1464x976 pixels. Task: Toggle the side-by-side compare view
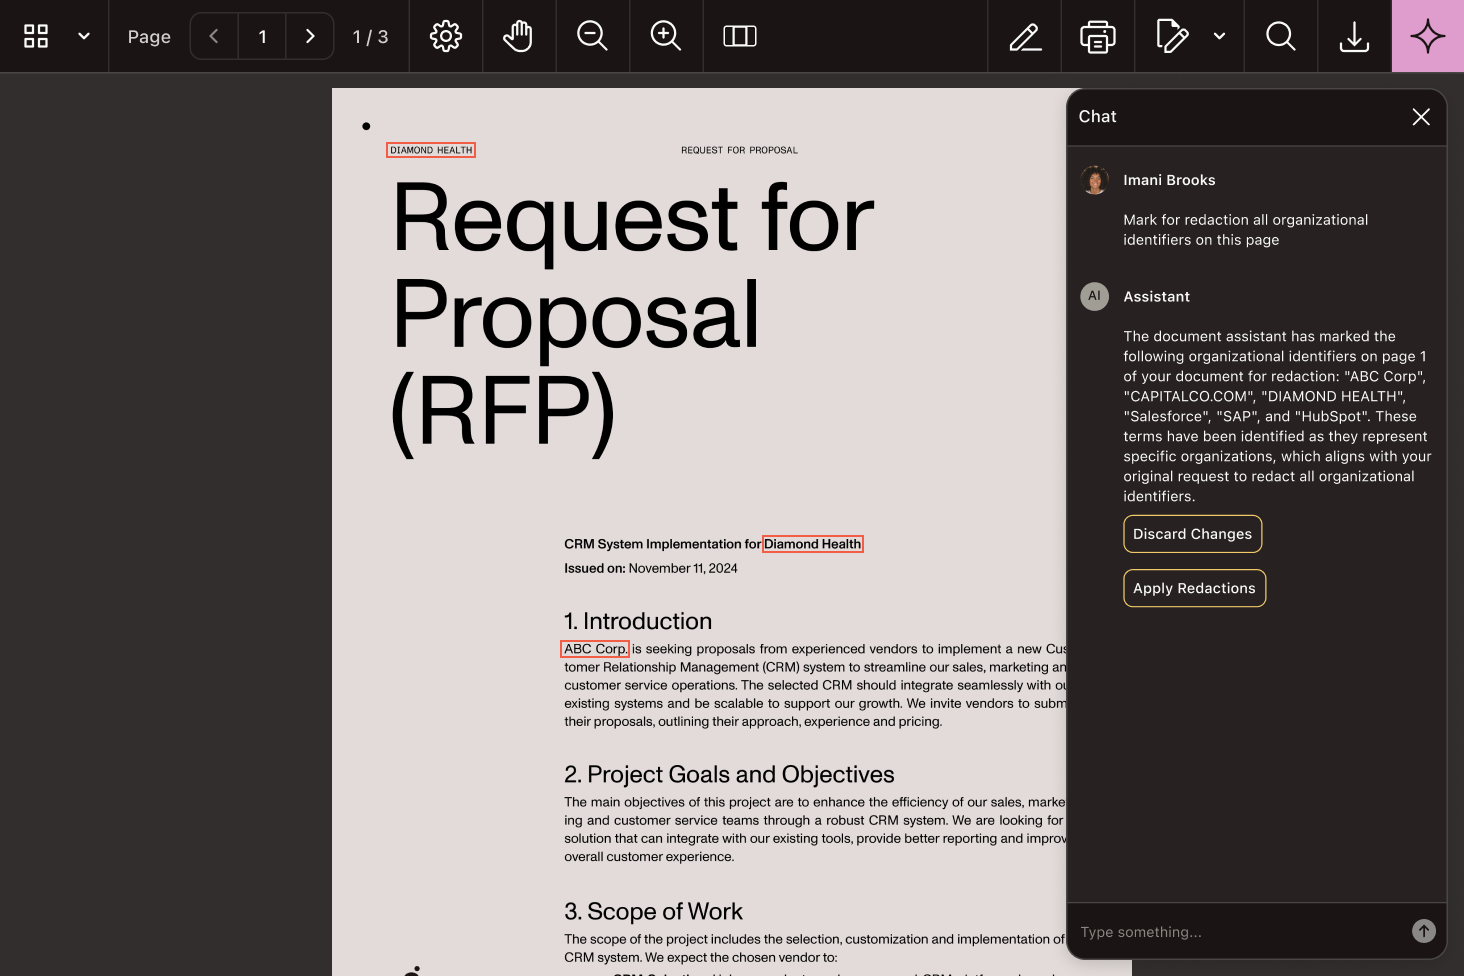point(740,36)
